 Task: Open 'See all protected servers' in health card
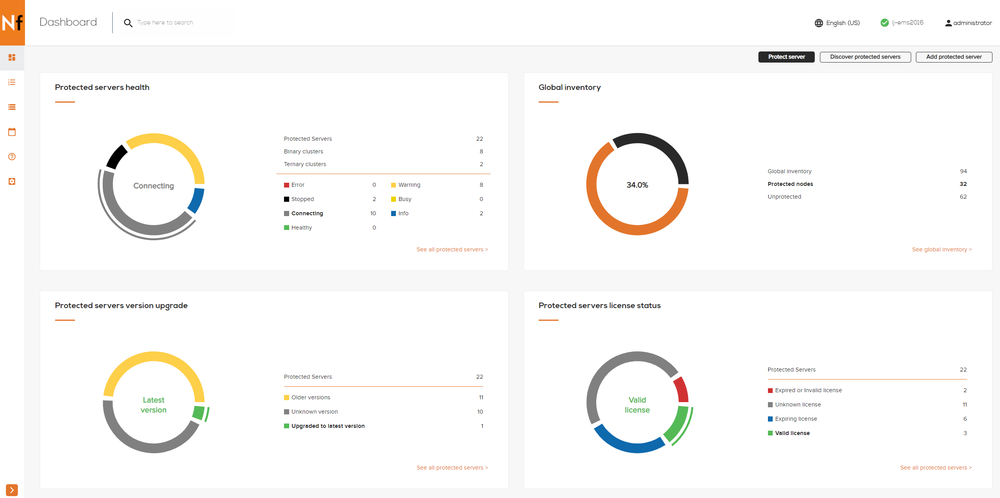pos(452,249)
